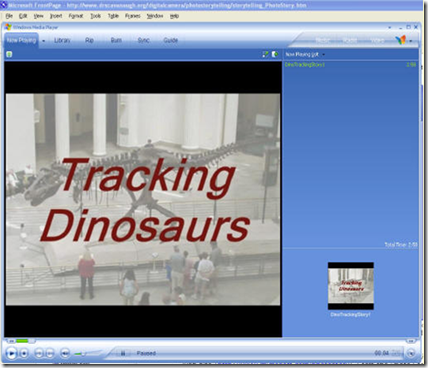Image resolution: width=428 pixels, height=368 pixels.
Task: Open the Media Player quick access menu arrow
Action: [390, 27]
